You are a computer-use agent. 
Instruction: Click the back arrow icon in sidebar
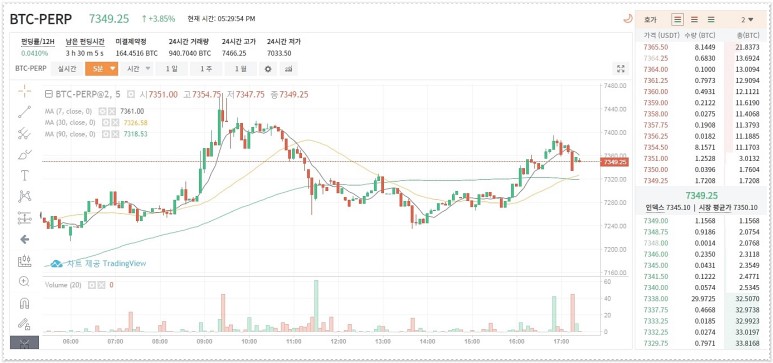click(24, 239)
